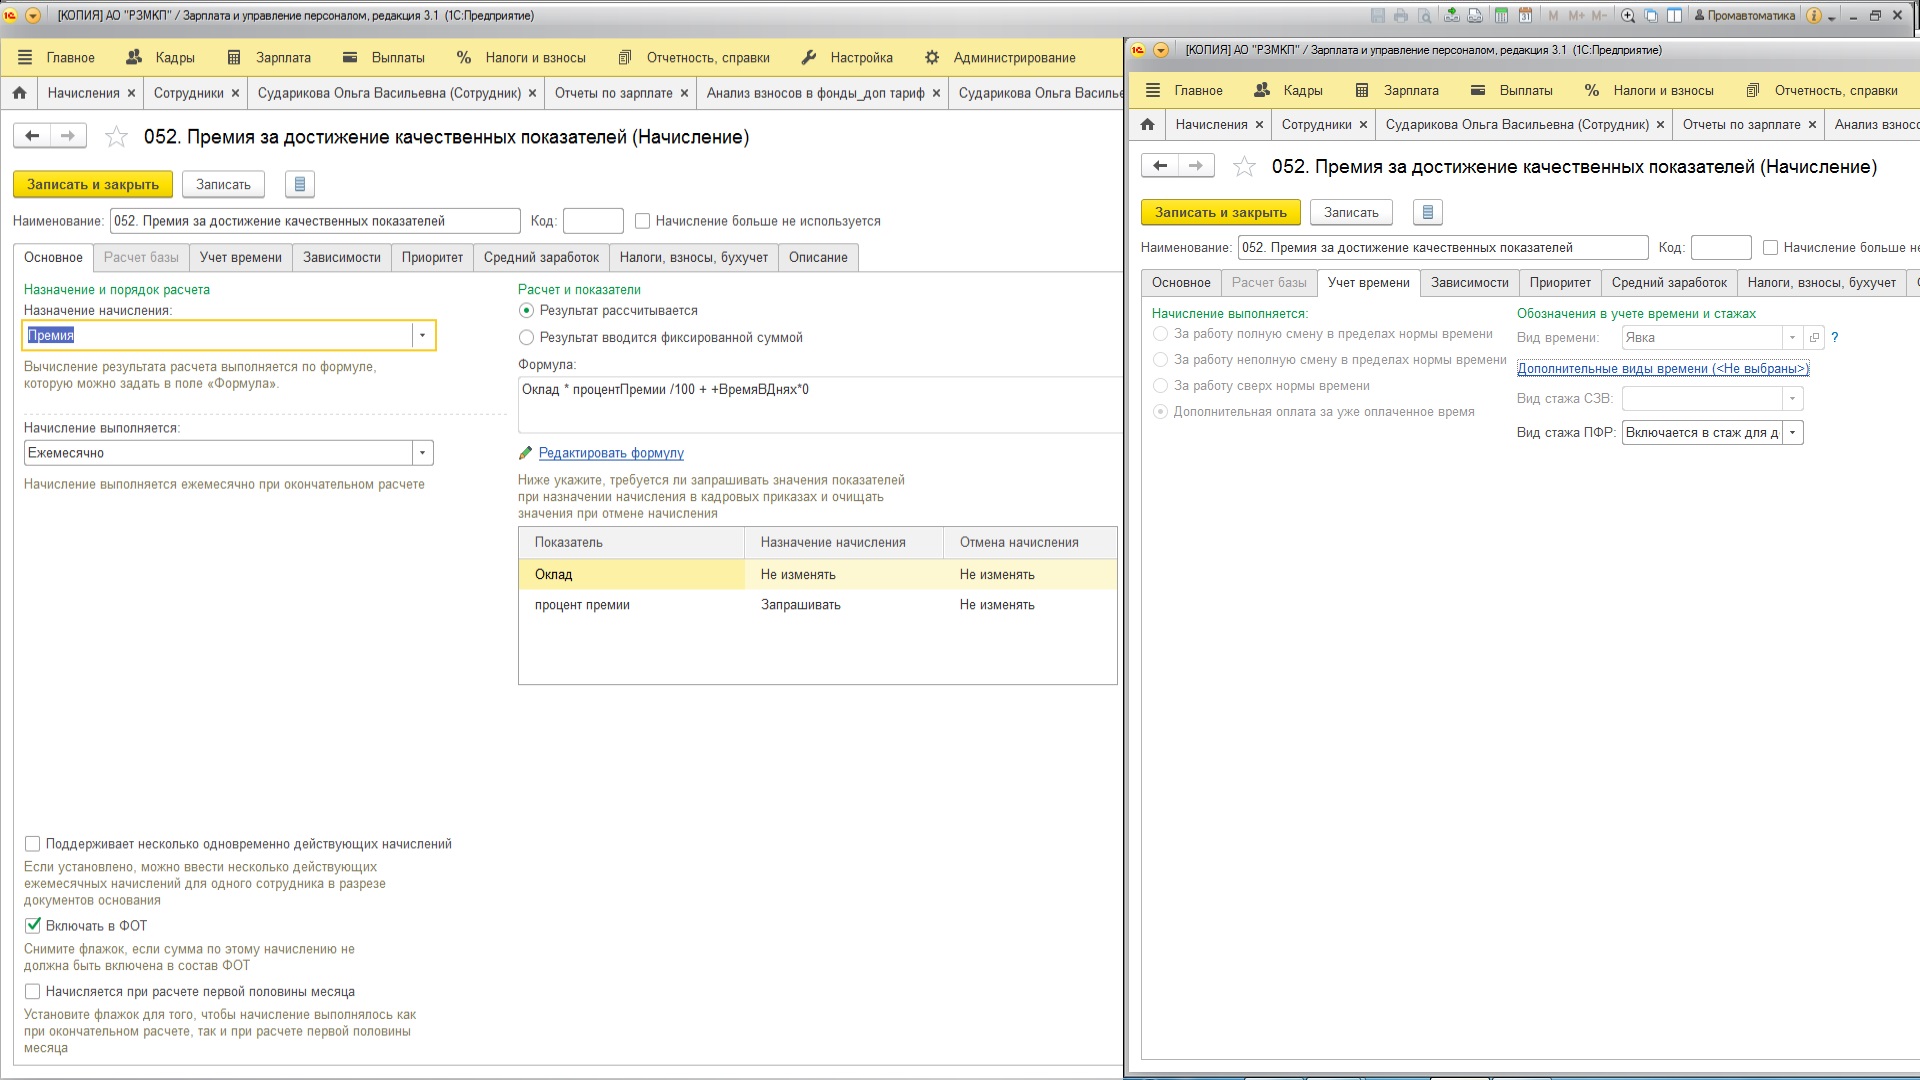
Task: Open the calculator icon in top toolbar
Action: (x=1501, y=15)
